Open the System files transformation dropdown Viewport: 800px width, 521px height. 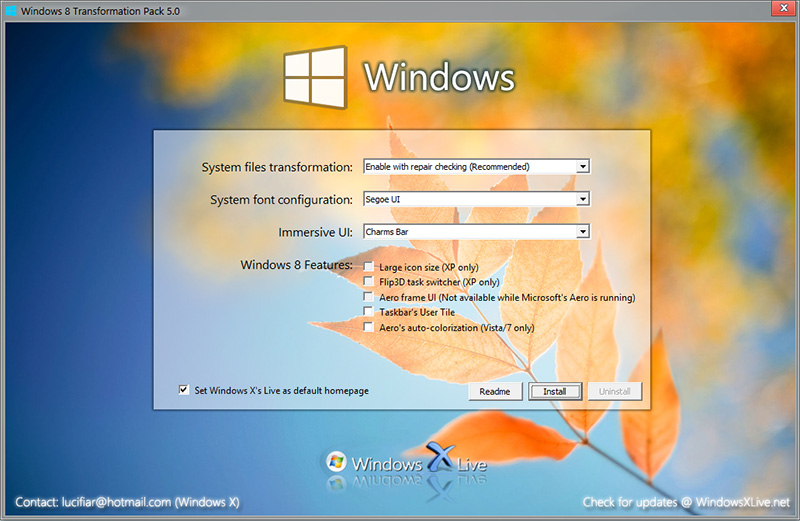(x=477, y=166)
